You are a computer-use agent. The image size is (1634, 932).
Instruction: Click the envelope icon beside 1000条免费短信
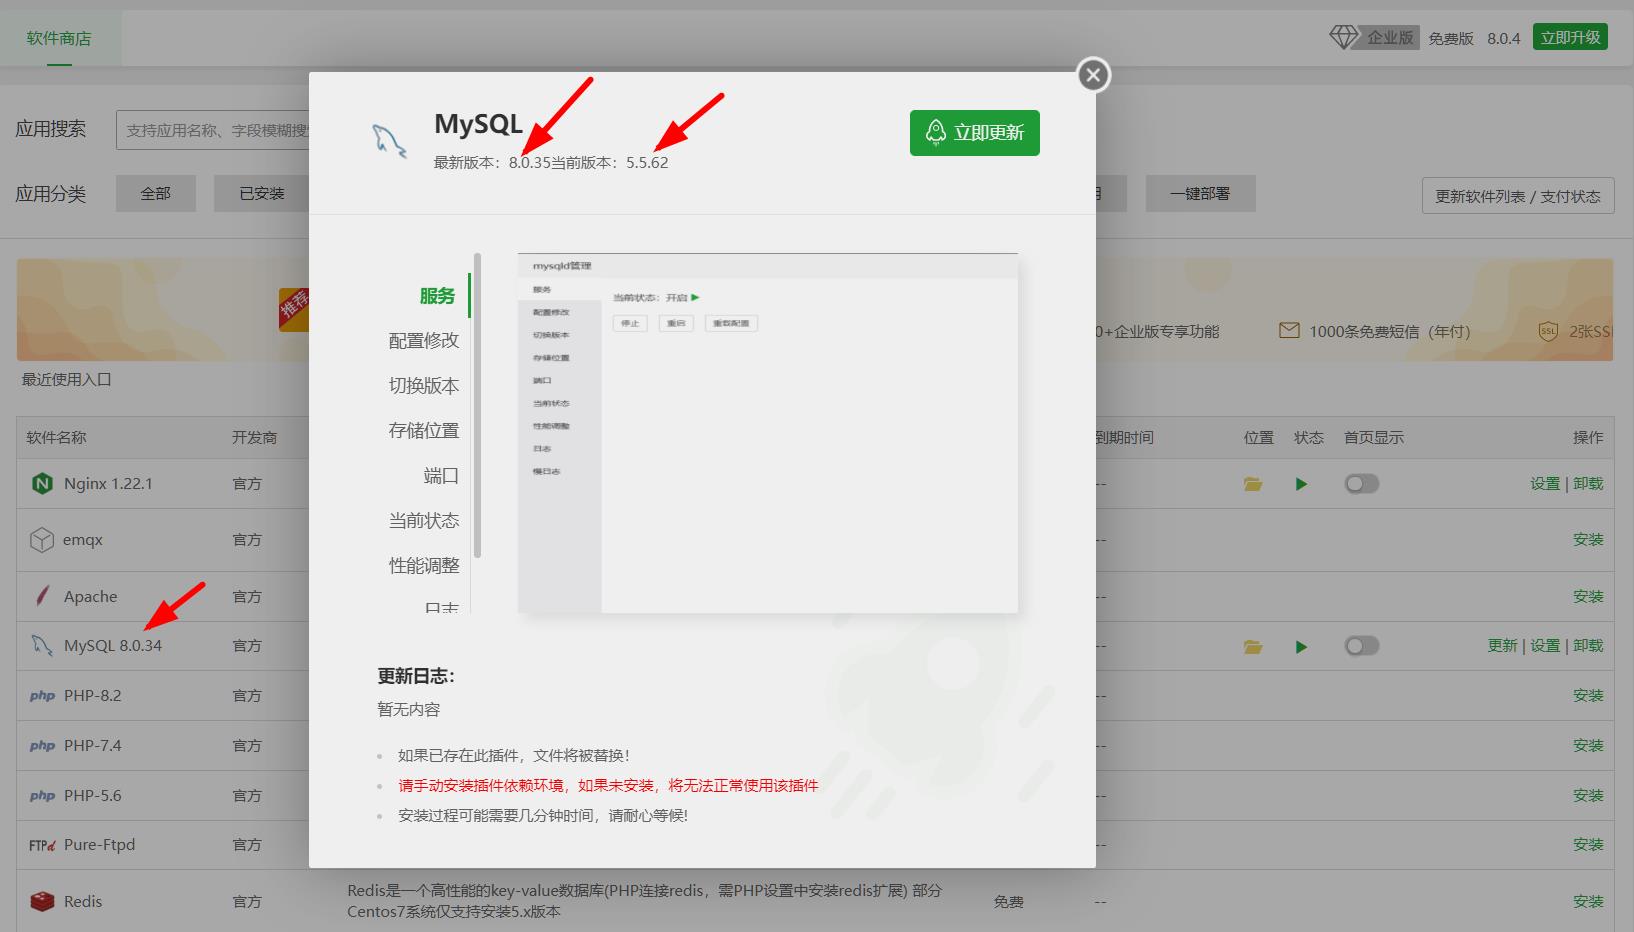[1289, 330]
